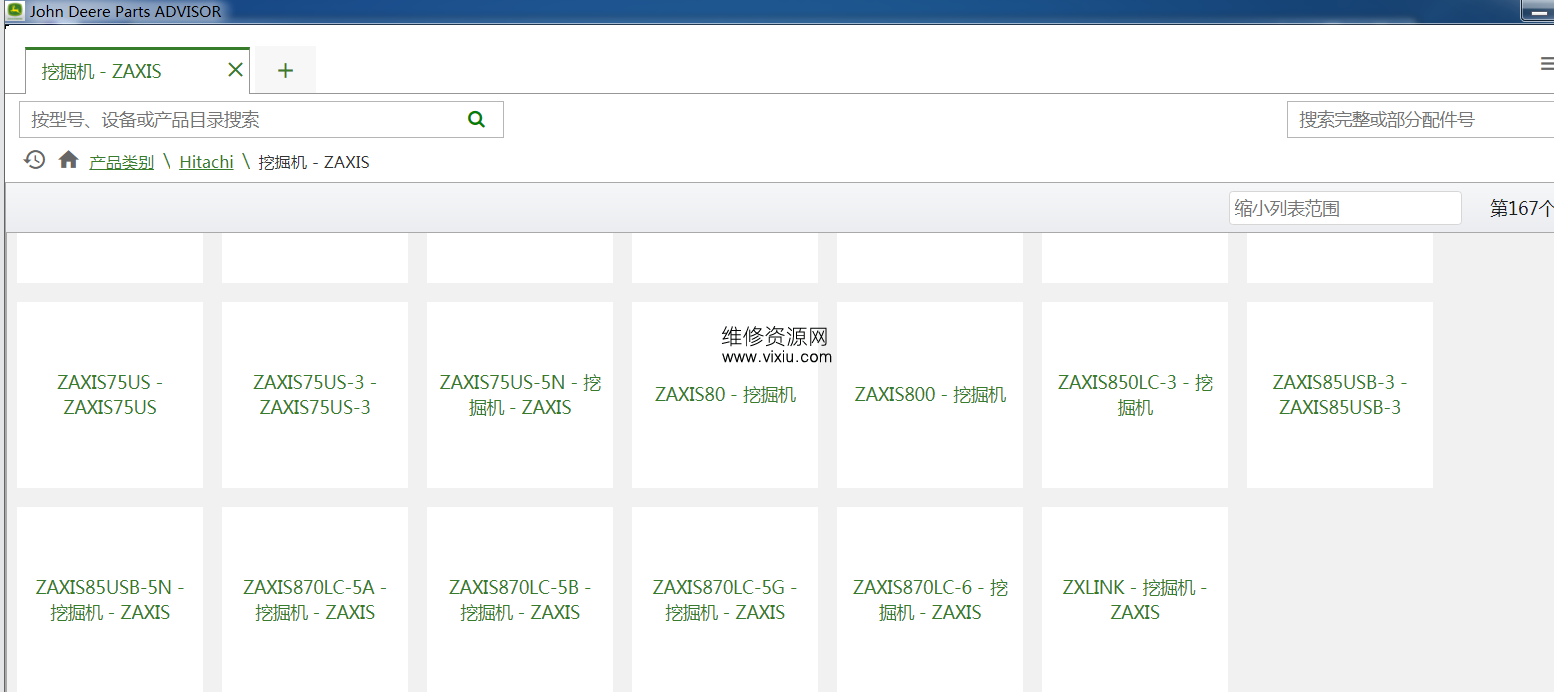Open the ZXLINK - 挖掘机 tile
This screenshot has height=692, width=1554.
1135,599
